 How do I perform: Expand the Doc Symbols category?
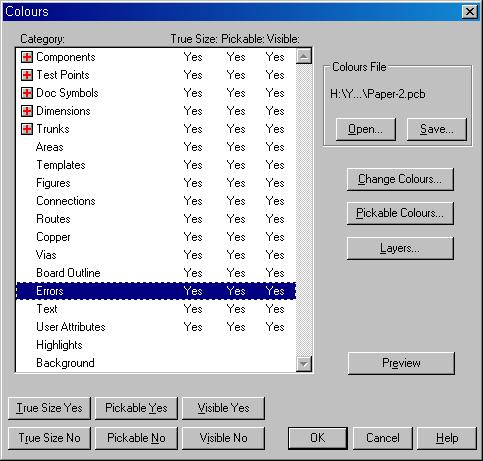pyautogui.click(x=27, y=93)
